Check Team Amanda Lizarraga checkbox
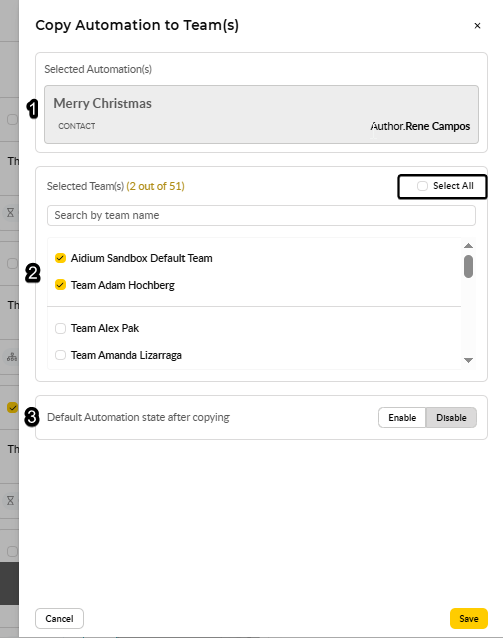 pos(60,355)
